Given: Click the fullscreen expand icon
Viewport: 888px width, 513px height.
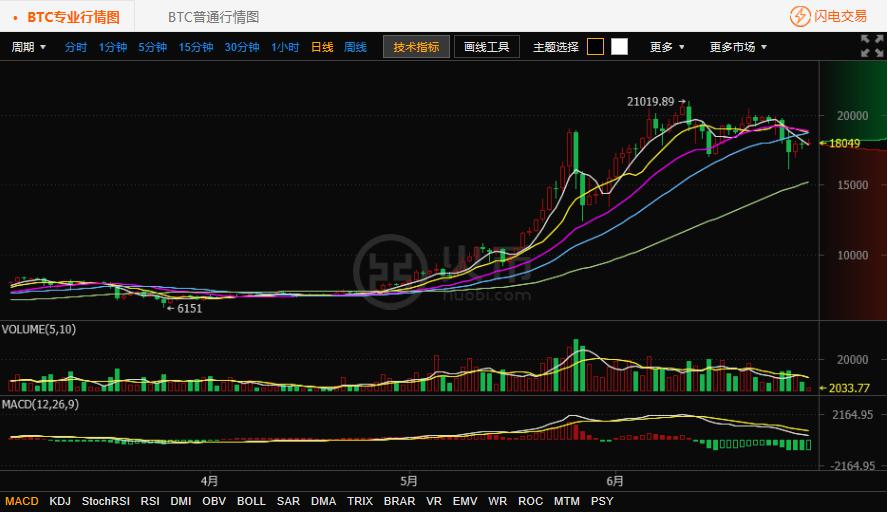Looking at the screenshot, I should point(871,46).
